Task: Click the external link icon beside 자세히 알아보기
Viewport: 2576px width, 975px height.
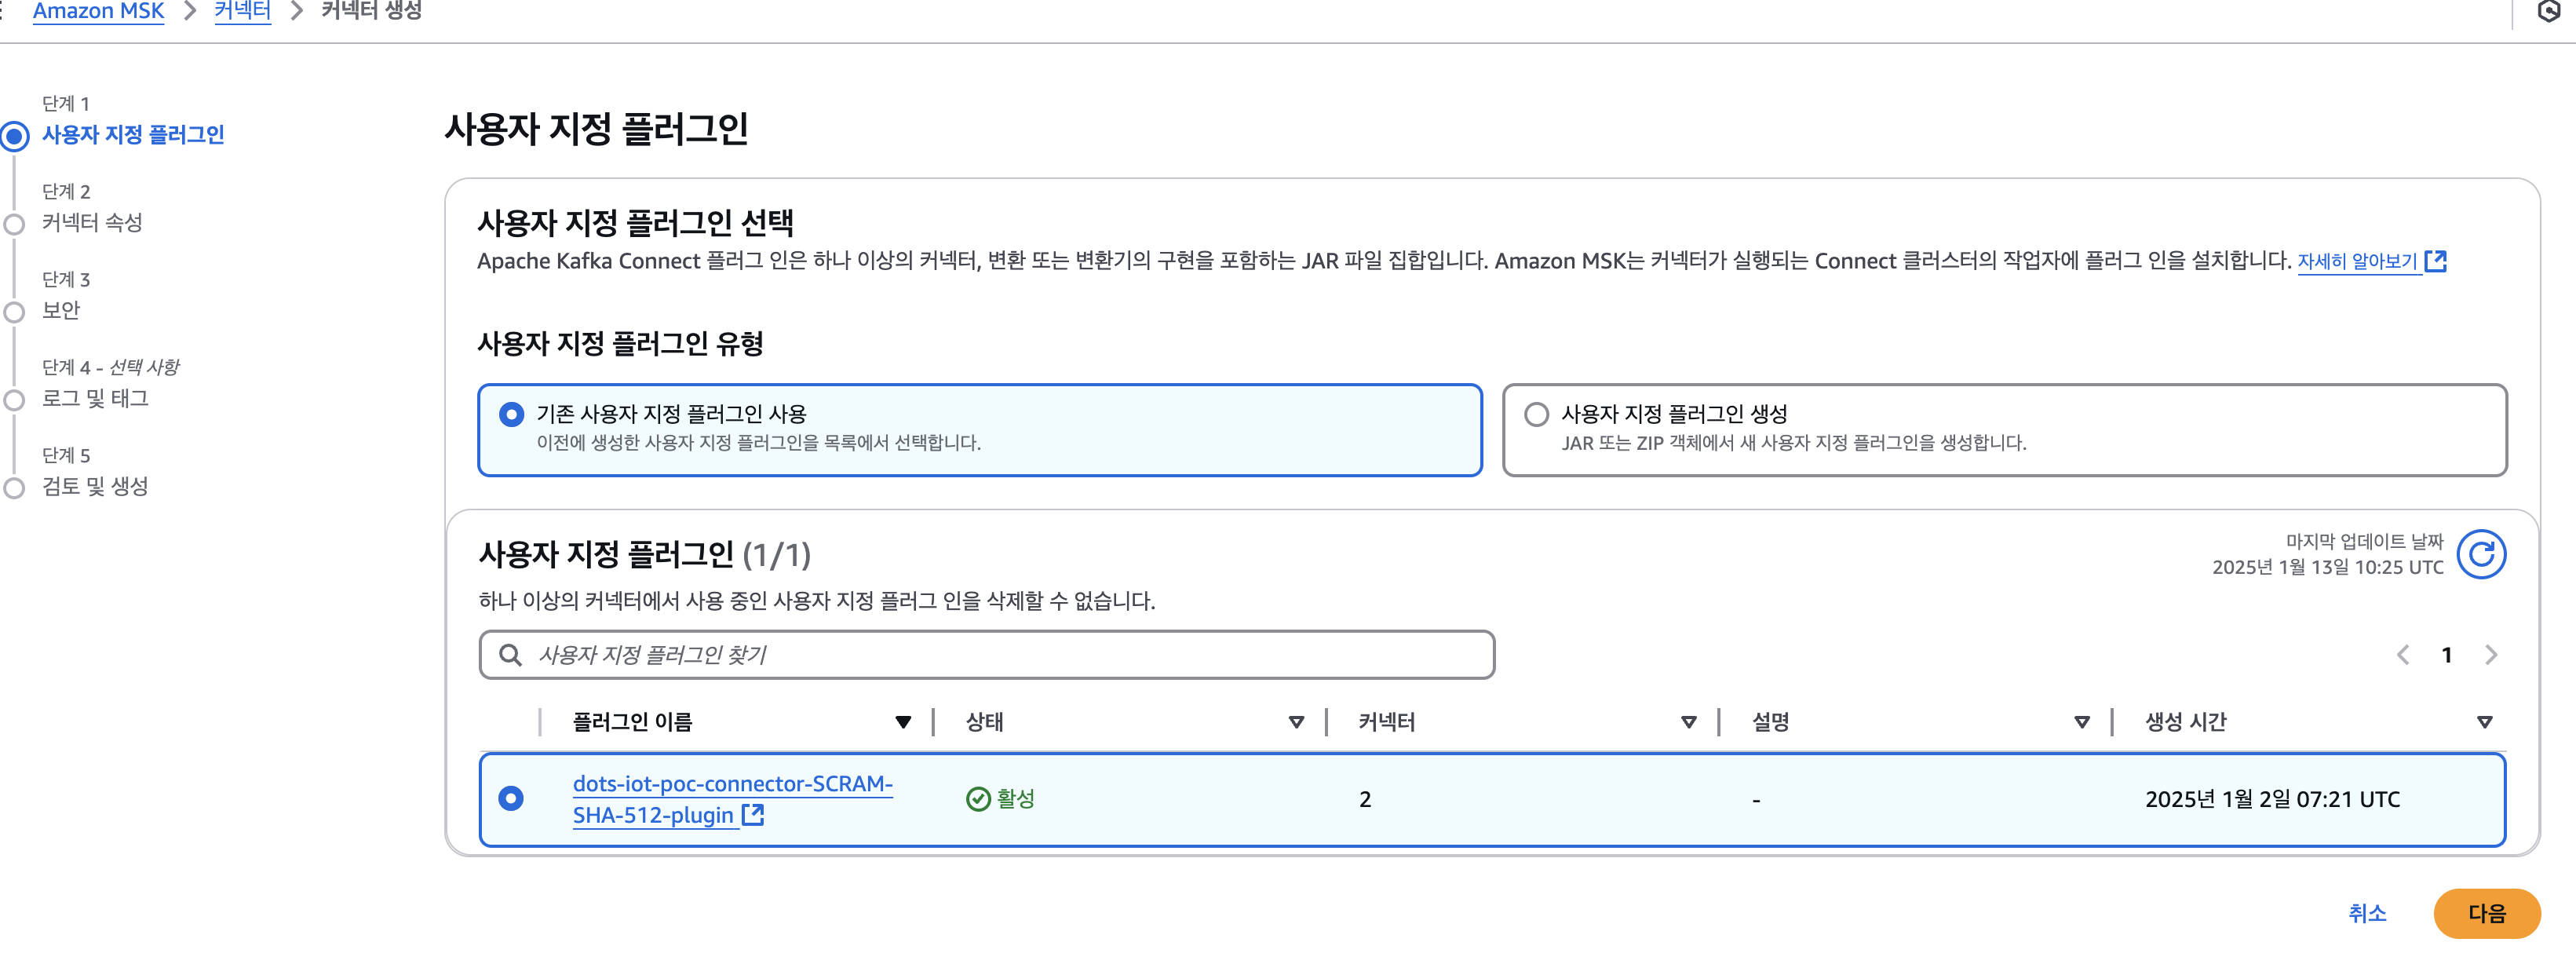Action: 2435,261
